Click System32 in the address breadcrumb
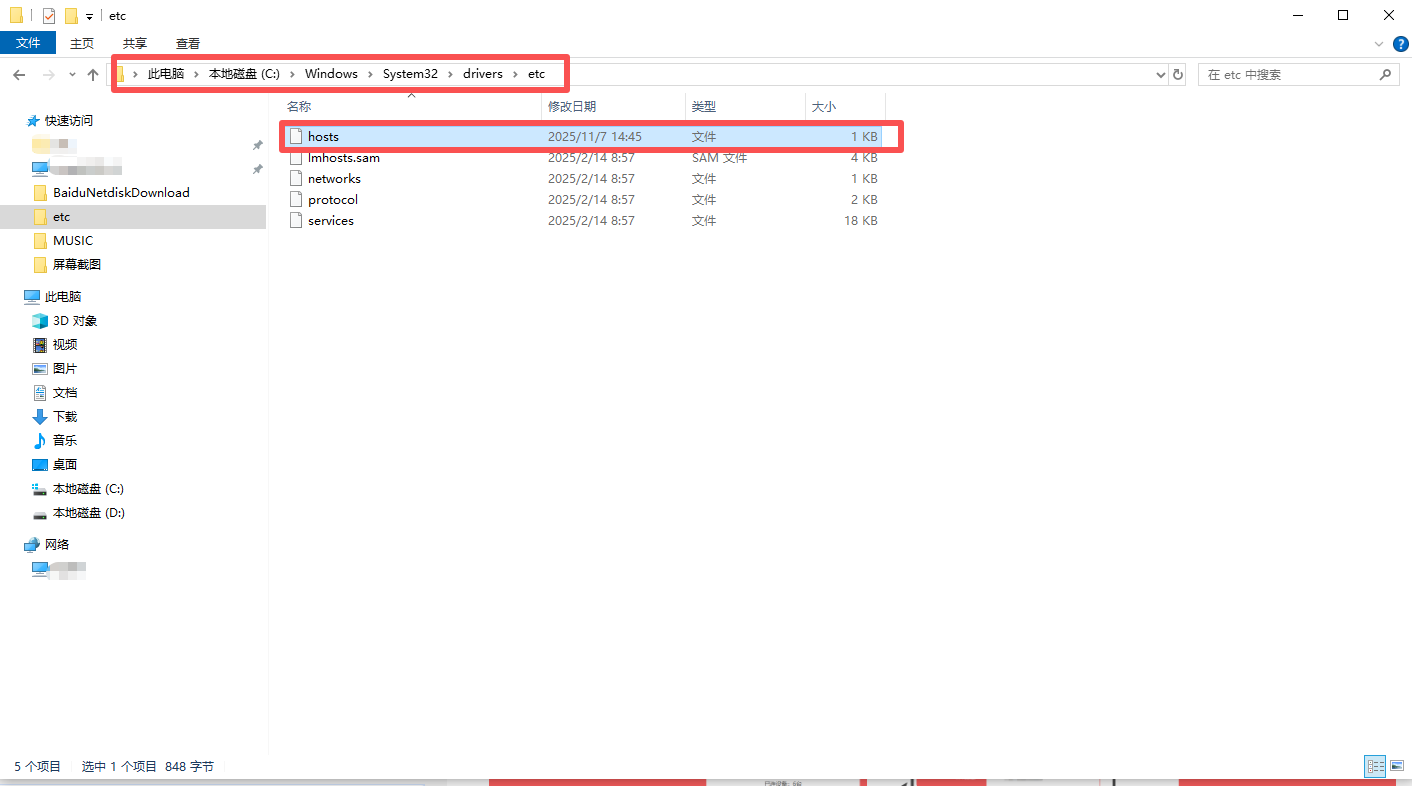Viewport: 1412px width, 786px height. click(410, 74)
